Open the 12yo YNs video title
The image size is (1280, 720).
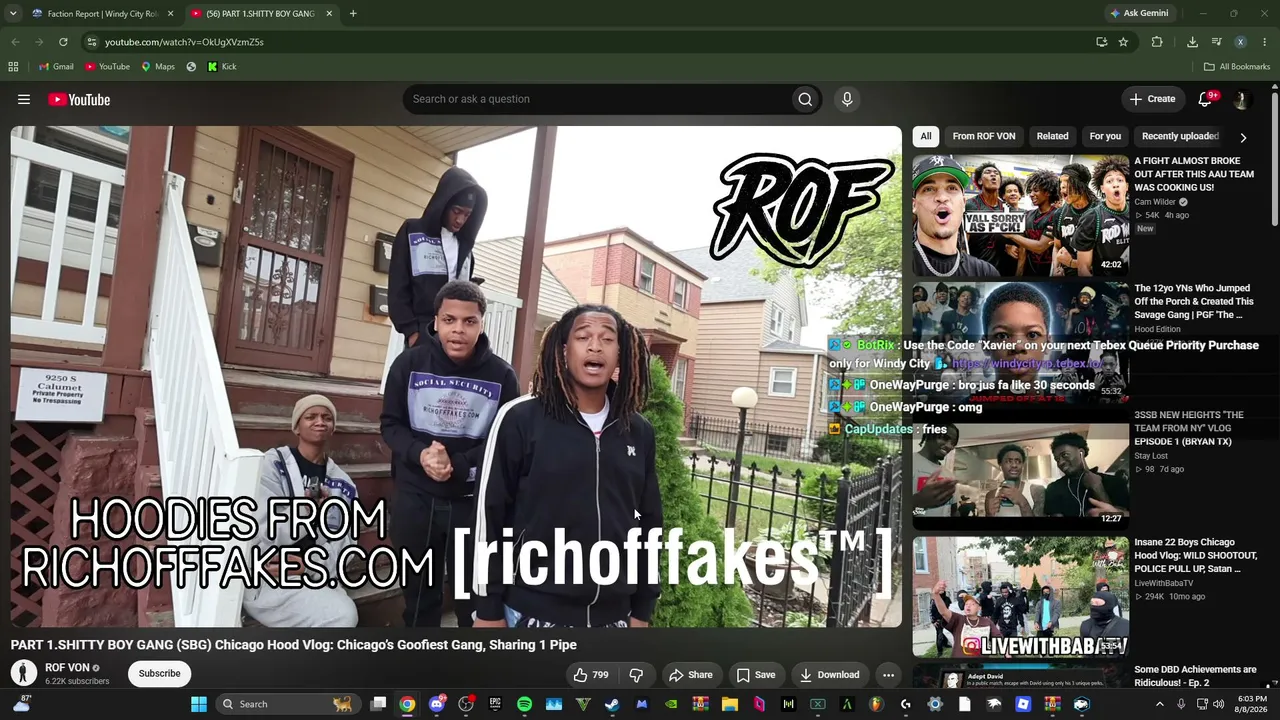1194,302
